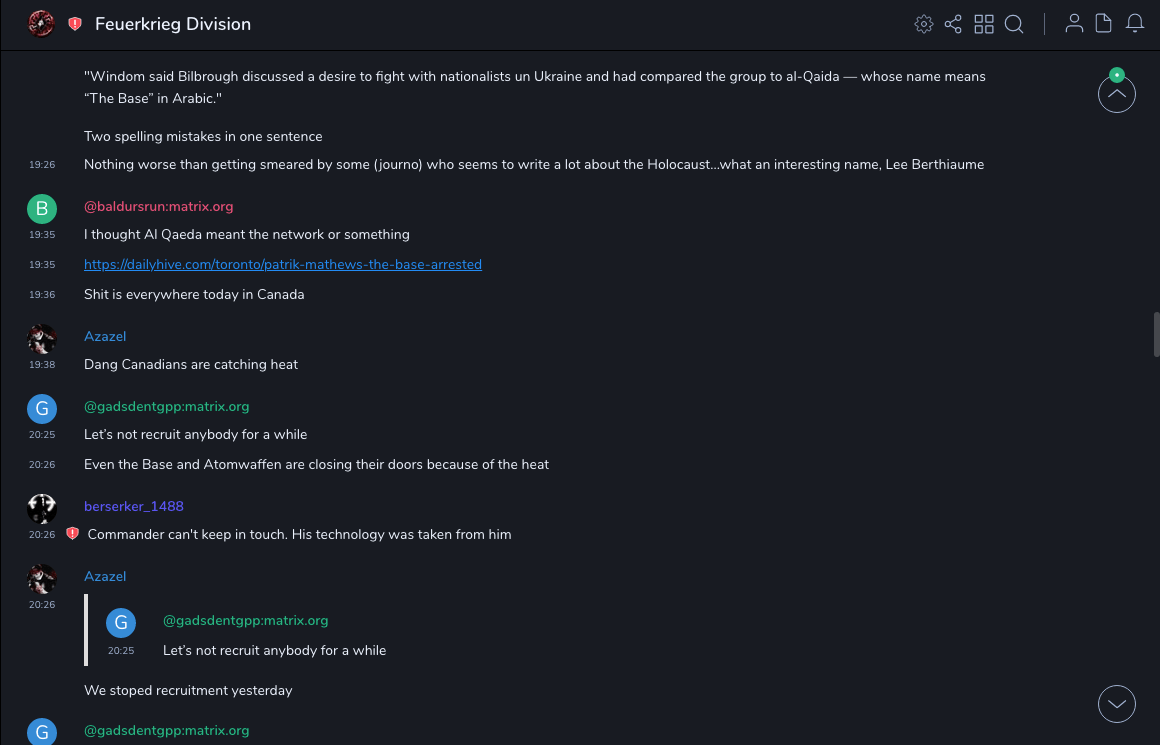Open the room files icon

click(1104, 24)
